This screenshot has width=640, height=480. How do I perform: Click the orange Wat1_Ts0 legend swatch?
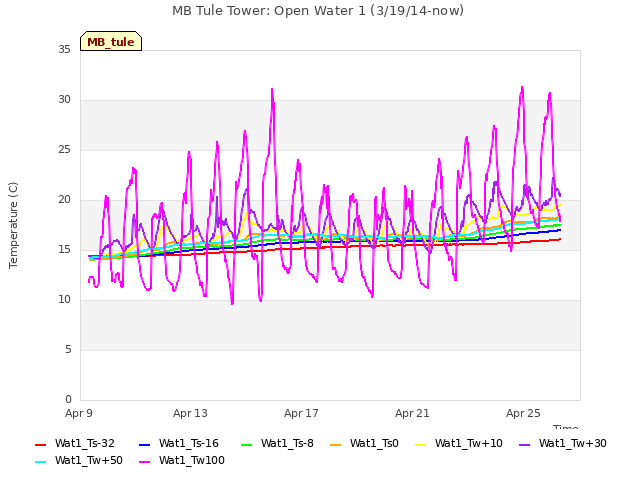tap(336, 444)
